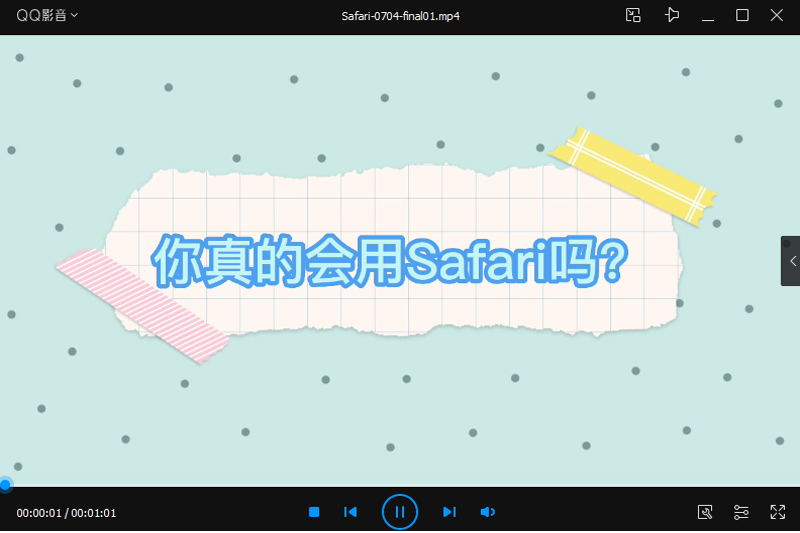Expand the side playlist panel arrow

click(x=791, y=261)
